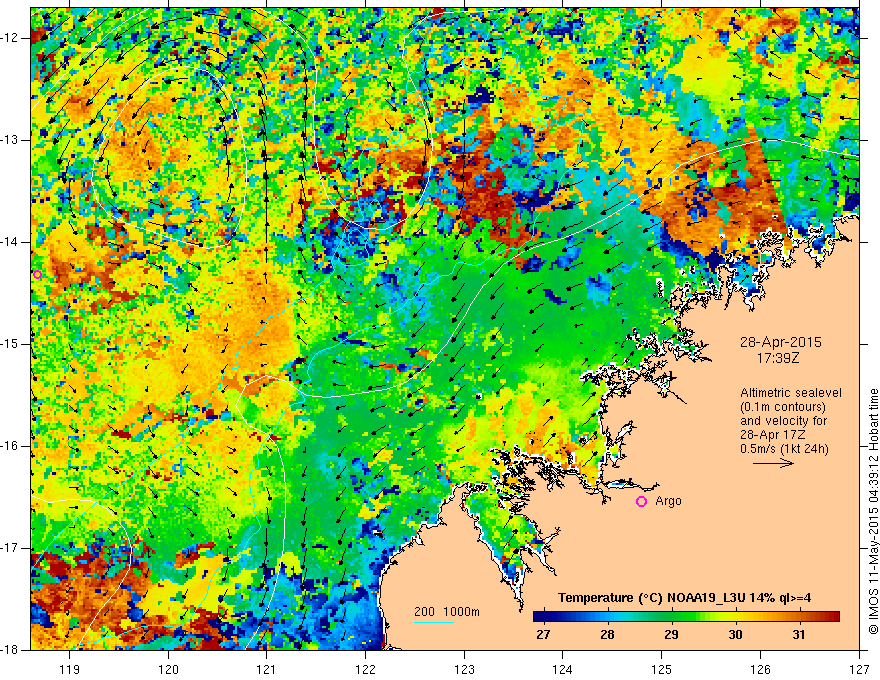Click the latitude label '-13'
Screen dimensions: 880x680
click(10, 140)
